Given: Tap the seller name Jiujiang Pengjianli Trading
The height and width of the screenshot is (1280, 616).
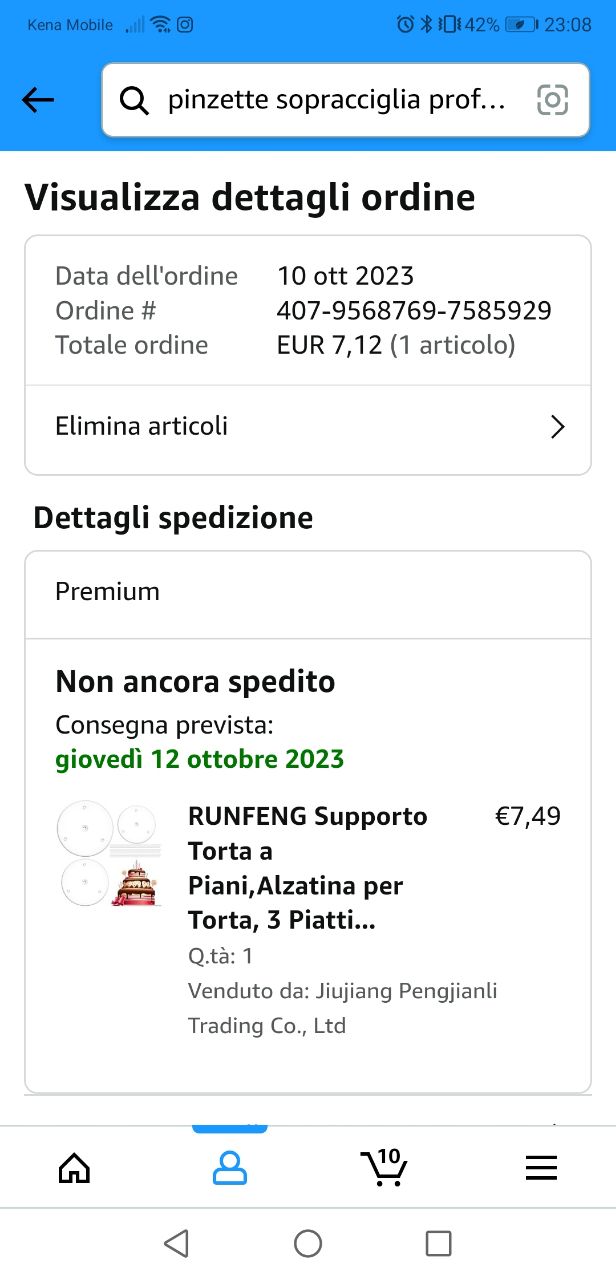Looking at the screenshot, I should [x=343, y=1008].
